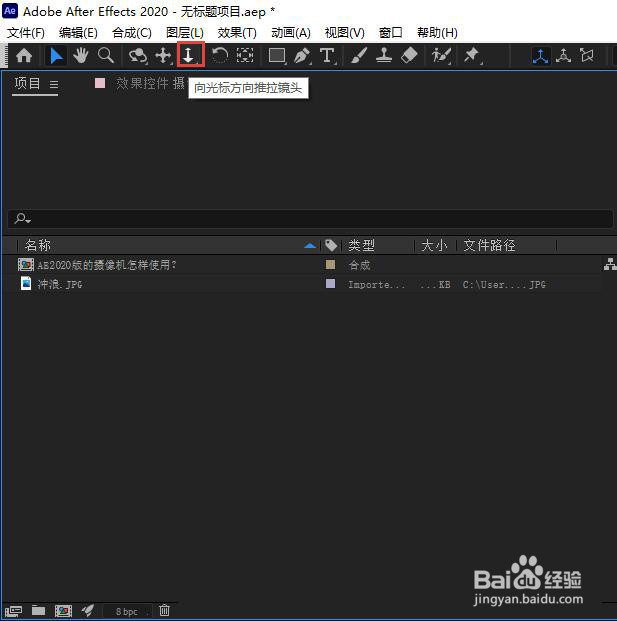Open the 文件(F) menu
The height and width of the screenshot is (621, 617).
[x=26, y=33]
